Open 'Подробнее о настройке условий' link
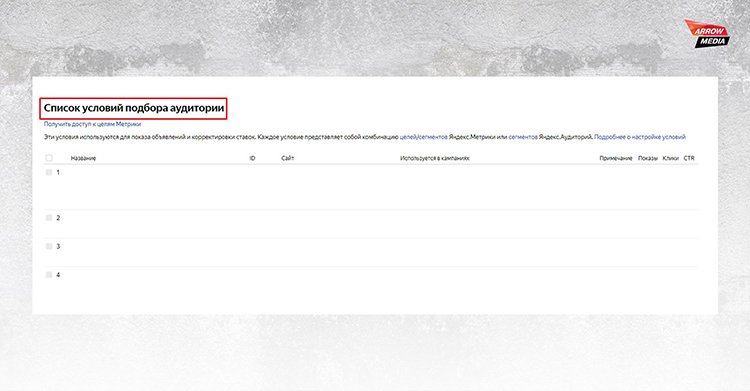 coord(640,137)
